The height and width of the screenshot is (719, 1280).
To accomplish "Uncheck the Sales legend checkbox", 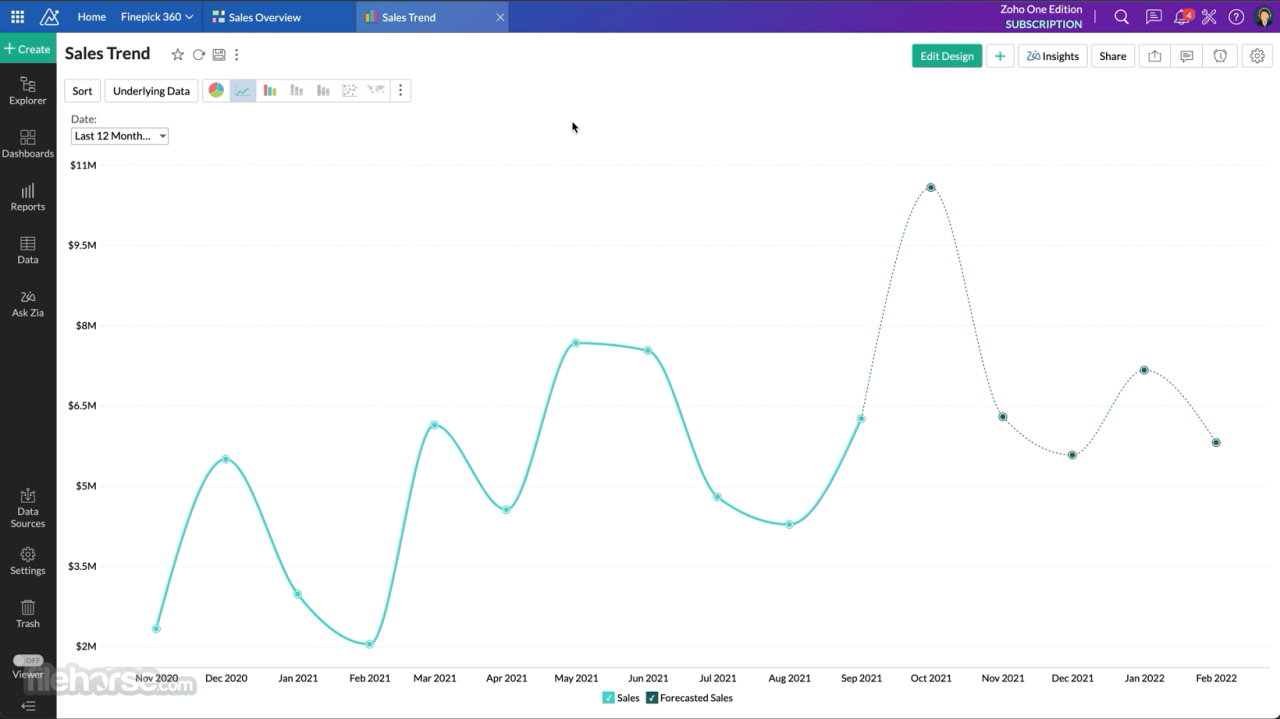I will 607,697.
